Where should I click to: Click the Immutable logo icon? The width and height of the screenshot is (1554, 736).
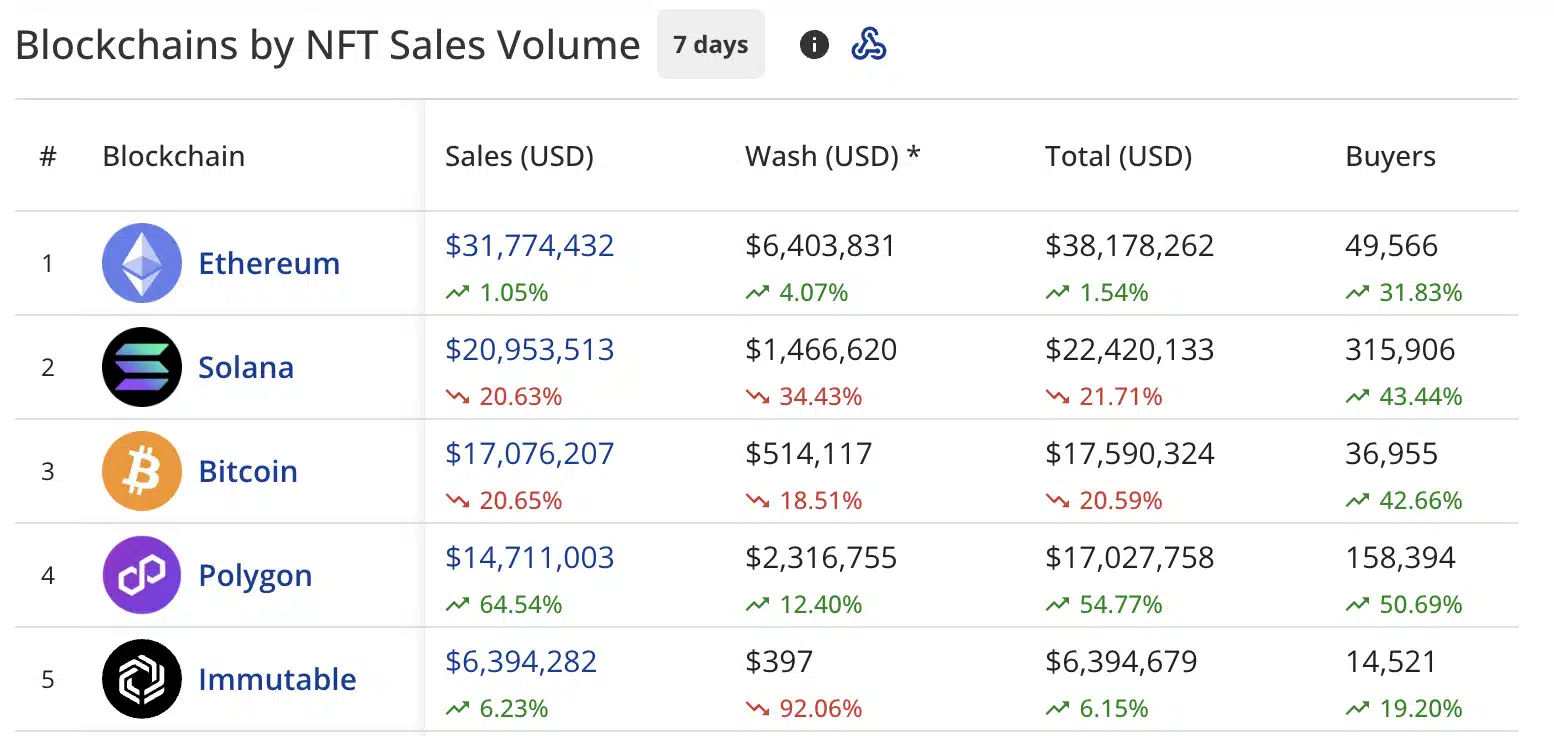pyautogui.click(x=142, y=679)
